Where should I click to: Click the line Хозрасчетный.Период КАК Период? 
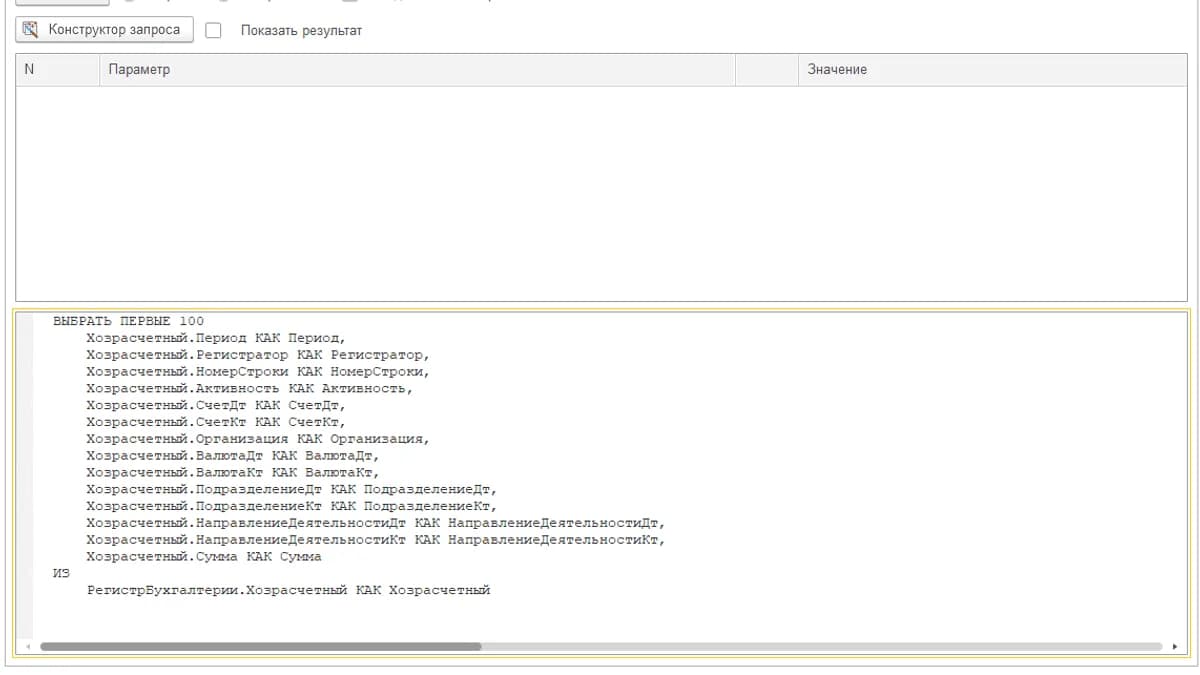(216, 338)
